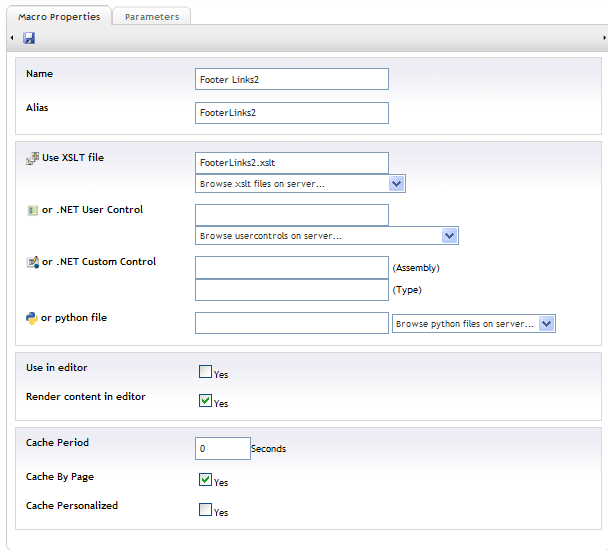Open Browse xslt files on server dropdown
608x553 pixels.
[x=300, y=183]
